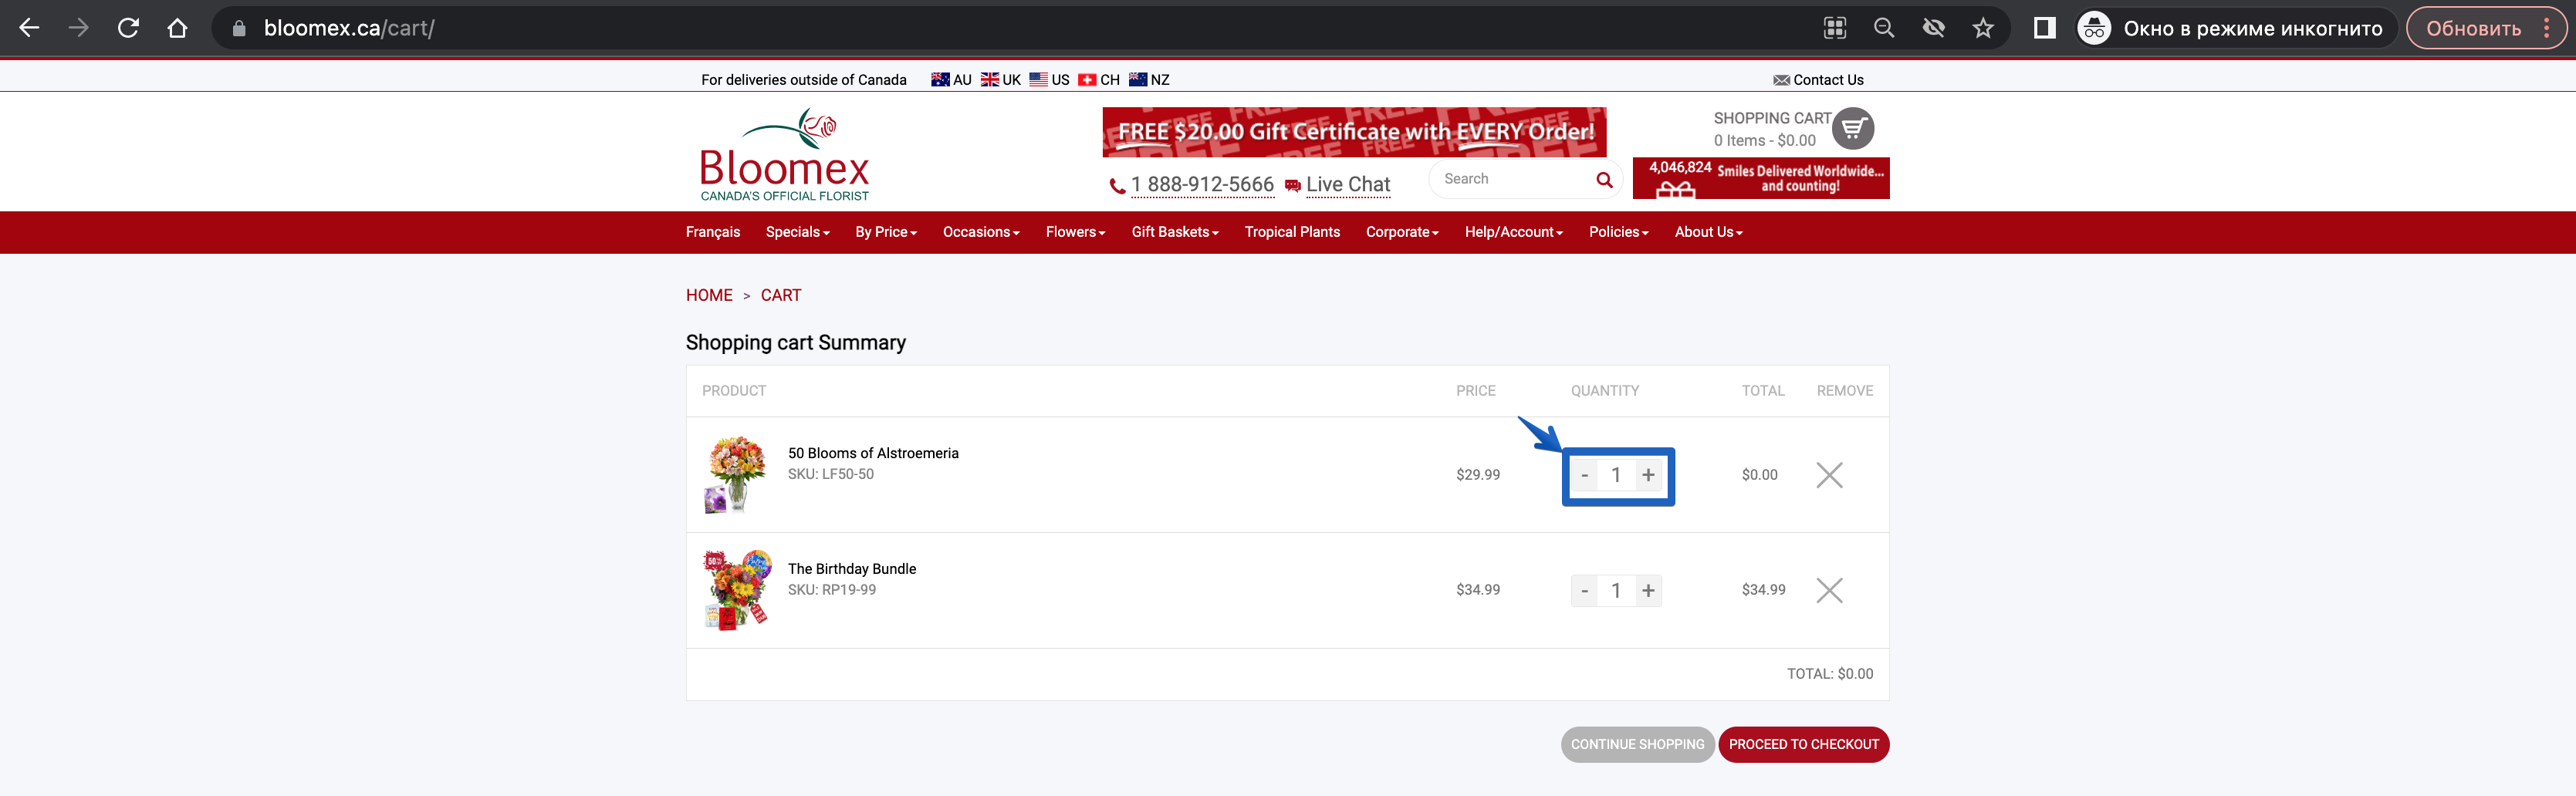Screen dimensions: 2576x796
Task: Click the PROCEED TO CHECKOUT button
Action: [x=1803, y=745]
